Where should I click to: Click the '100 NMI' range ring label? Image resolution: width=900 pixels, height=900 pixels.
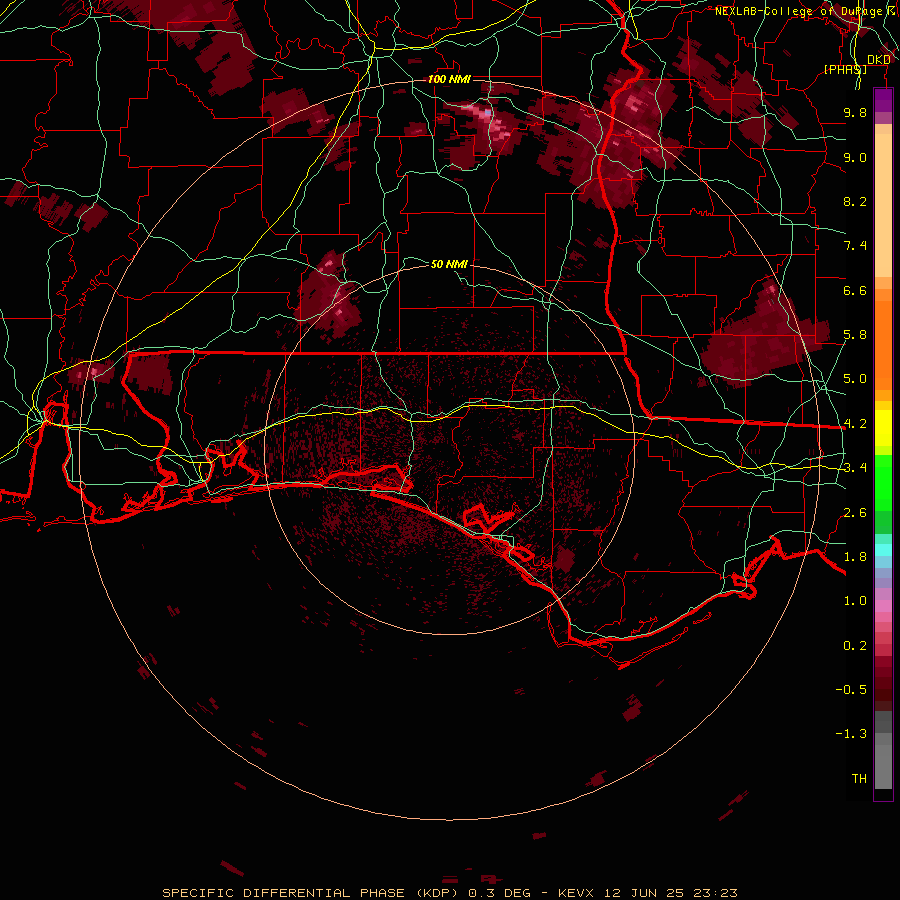[x=449, y=79]
